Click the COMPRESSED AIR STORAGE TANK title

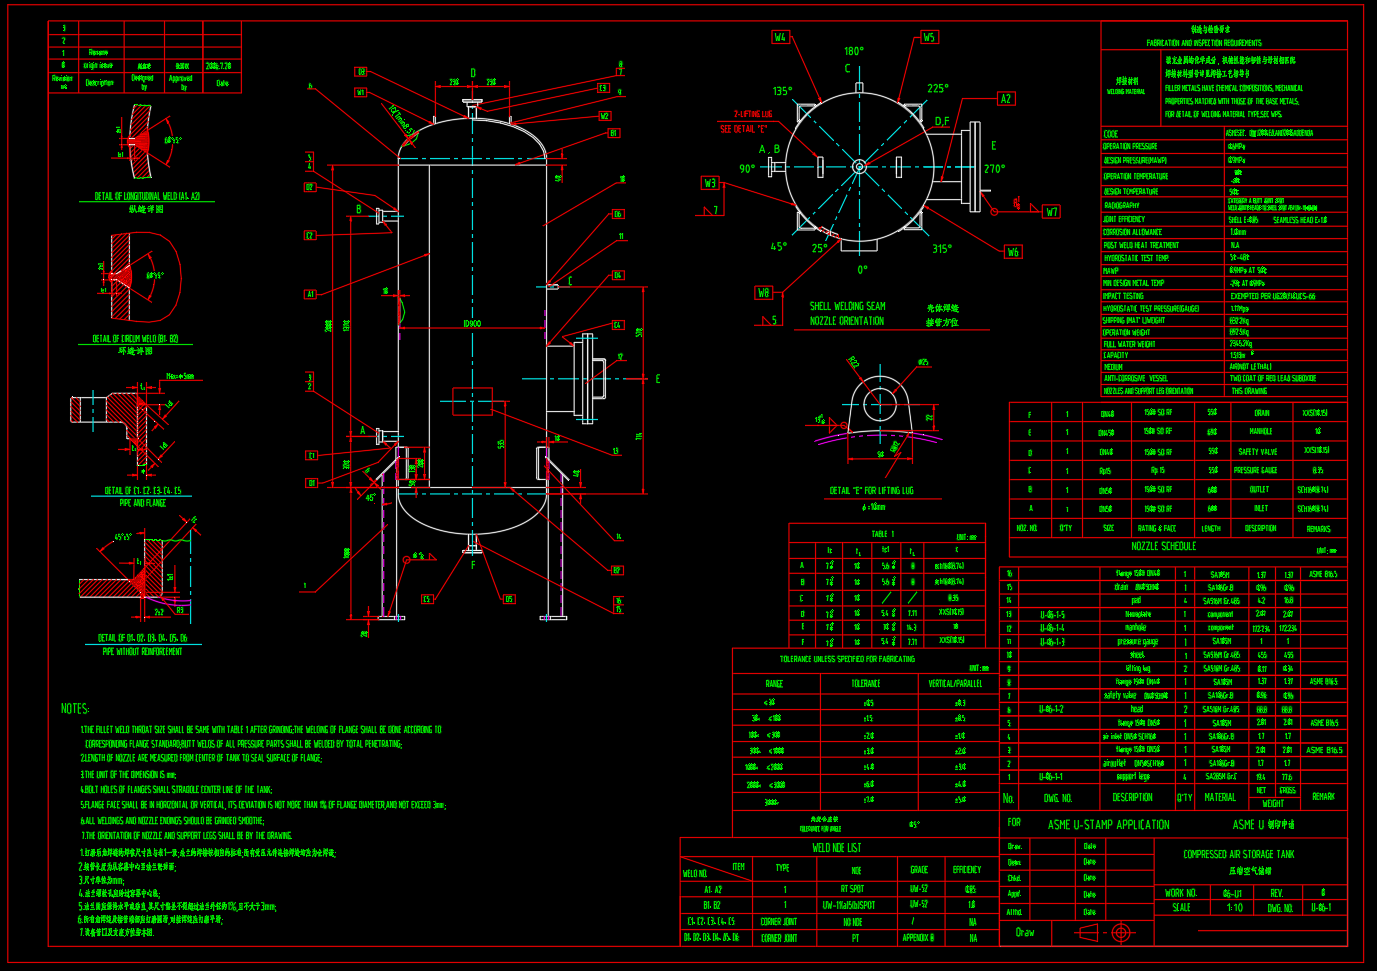pos(1238,854)
